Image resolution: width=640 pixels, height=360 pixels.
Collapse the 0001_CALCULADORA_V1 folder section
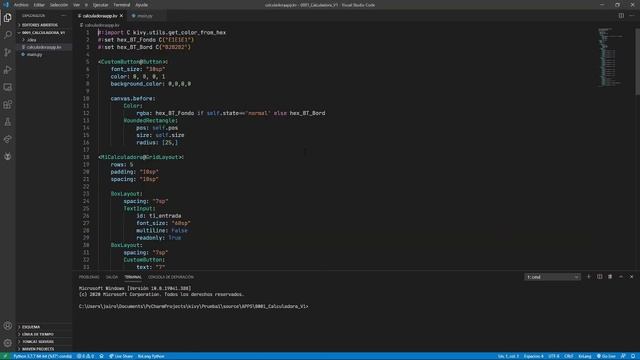click(x=43, y=32)
